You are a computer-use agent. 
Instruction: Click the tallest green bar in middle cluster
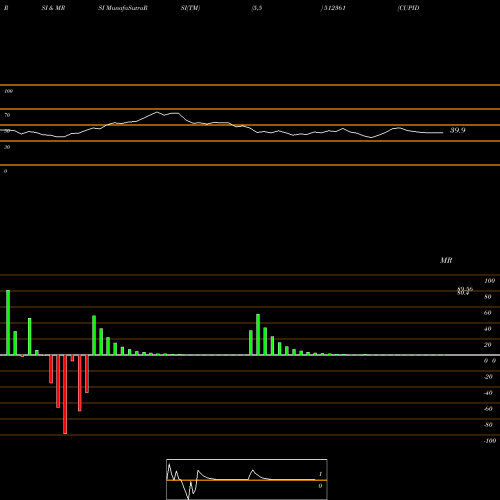pyautogui.click(x=258, y=335)
